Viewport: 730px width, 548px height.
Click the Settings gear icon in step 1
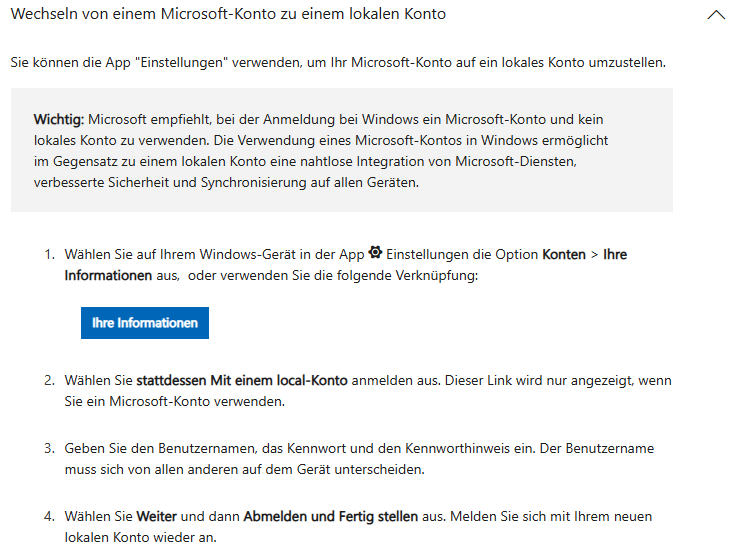pos(375,253)
